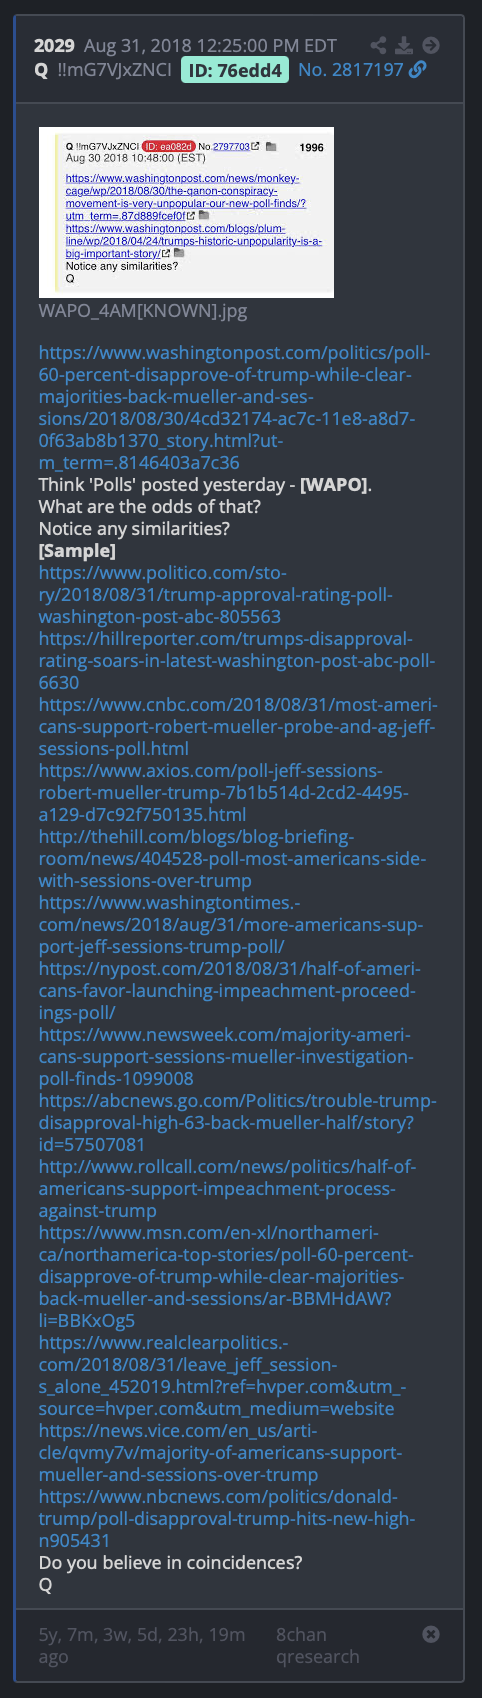This screenshot has height=1698, width=482.
Task: Click the ID: 76edd4 badge
Action: [235, 70]
